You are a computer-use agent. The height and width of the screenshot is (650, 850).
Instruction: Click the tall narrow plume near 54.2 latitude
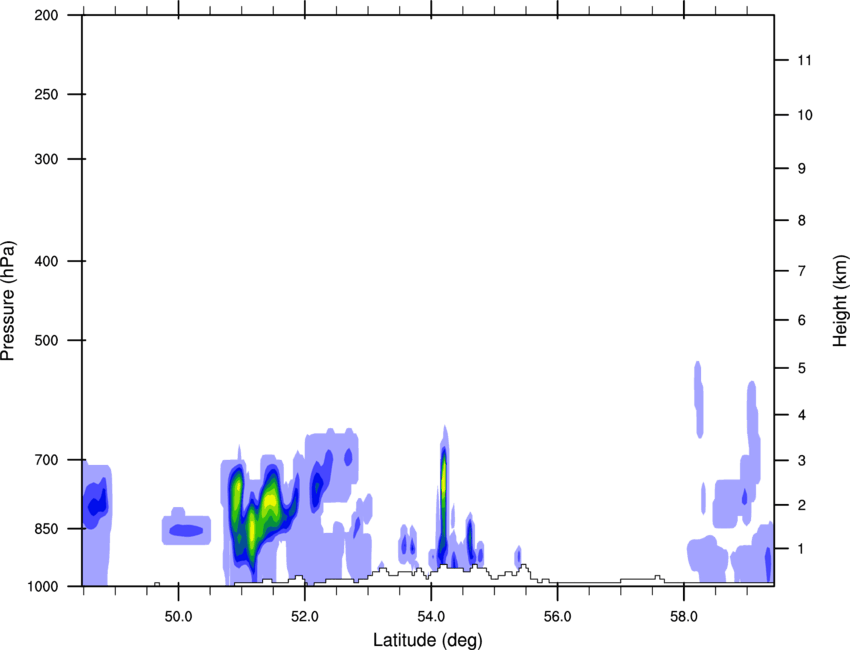(443, 496)
